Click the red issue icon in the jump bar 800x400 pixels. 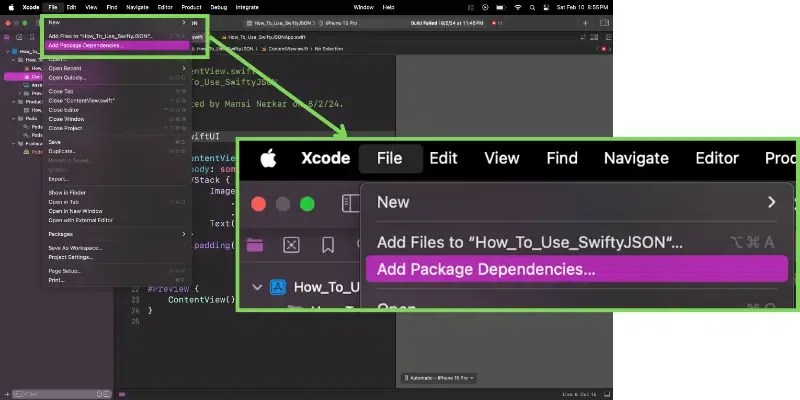604,48
